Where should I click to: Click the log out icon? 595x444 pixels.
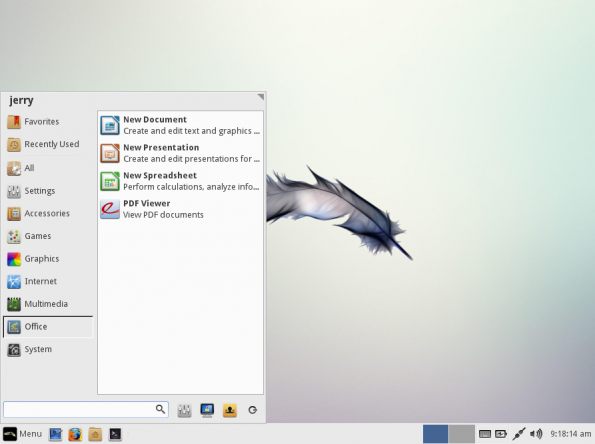click(252, 410)
